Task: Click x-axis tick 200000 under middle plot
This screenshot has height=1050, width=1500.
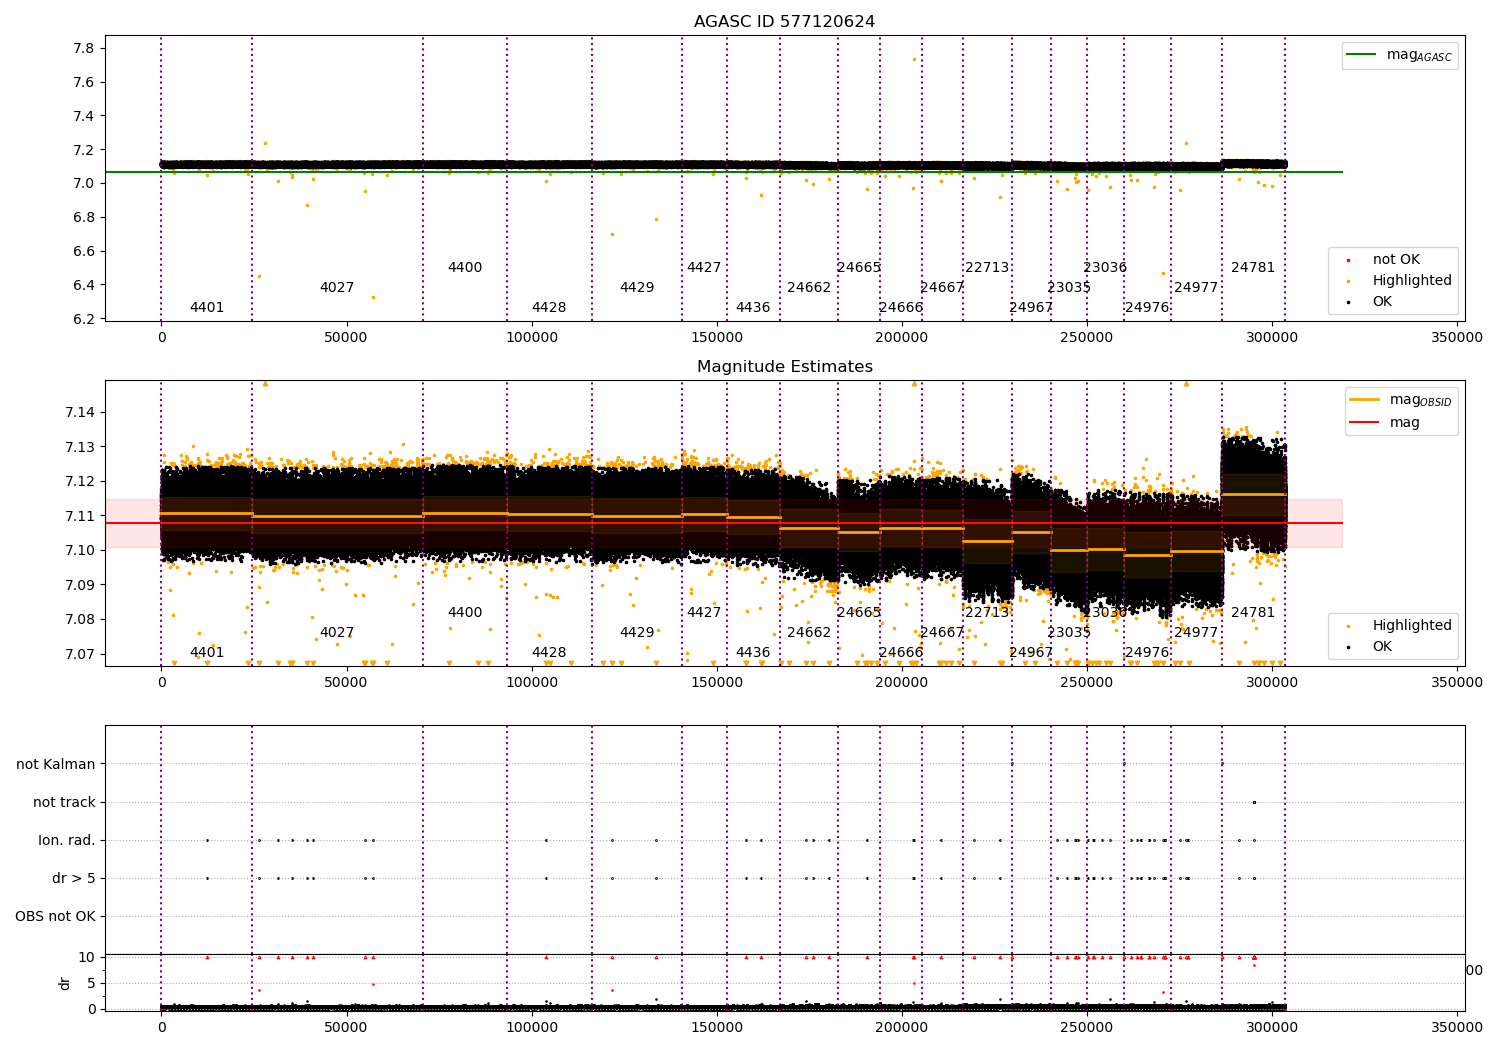Action: [902, 683]
